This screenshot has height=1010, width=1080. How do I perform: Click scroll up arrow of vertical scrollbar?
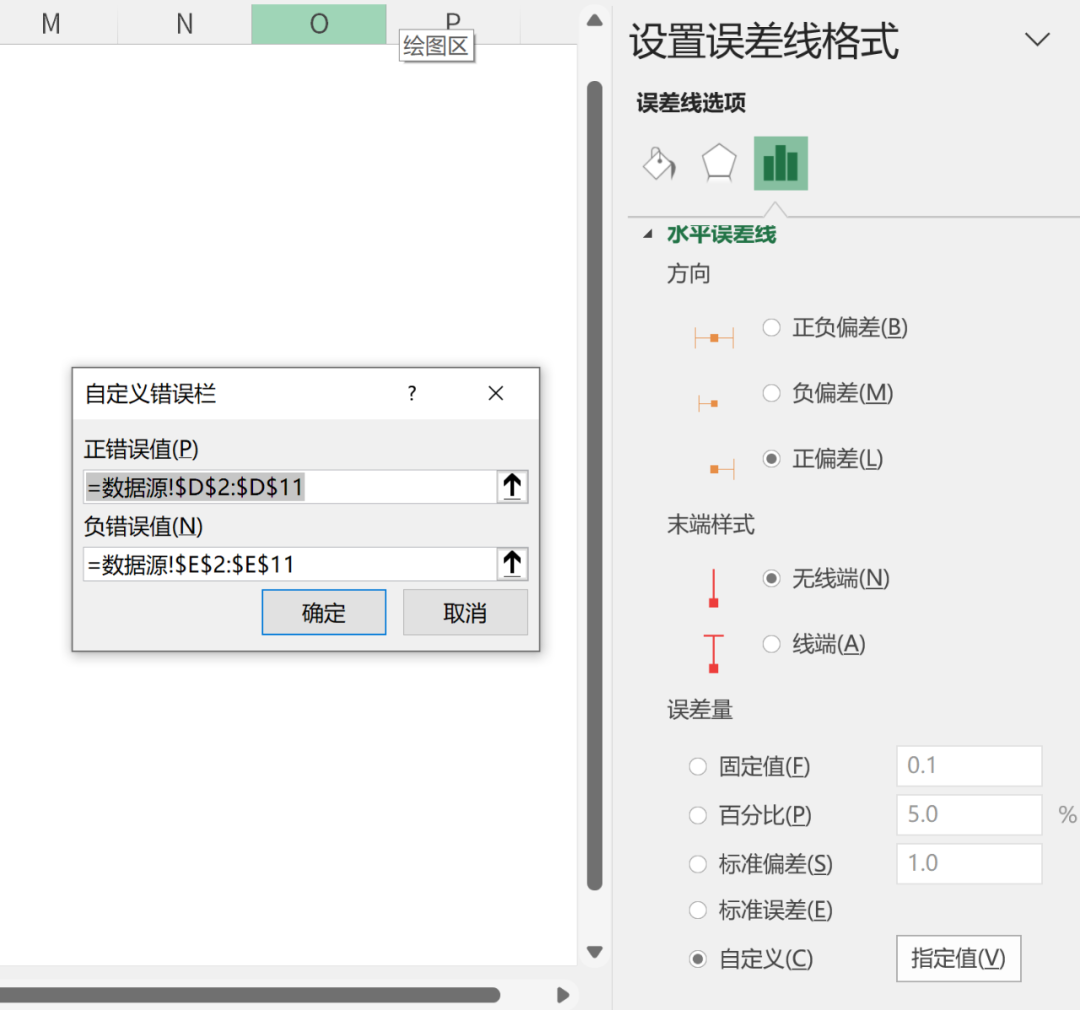pos(595,20)
